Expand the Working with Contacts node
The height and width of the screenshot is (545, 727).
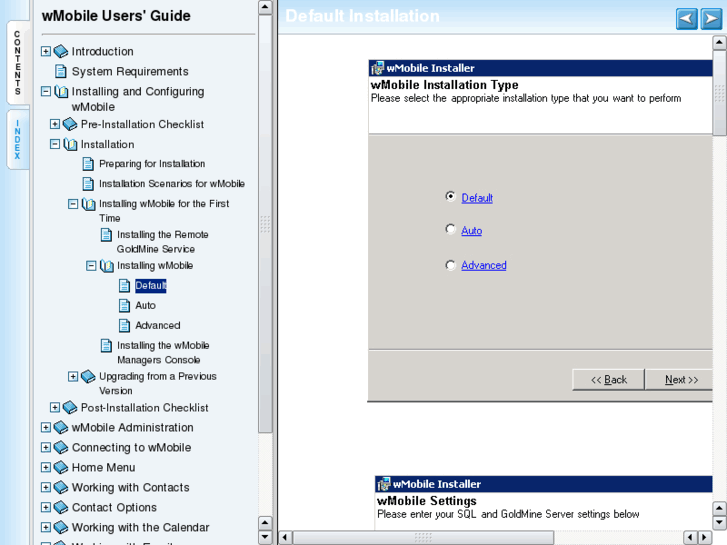point(45,487)
